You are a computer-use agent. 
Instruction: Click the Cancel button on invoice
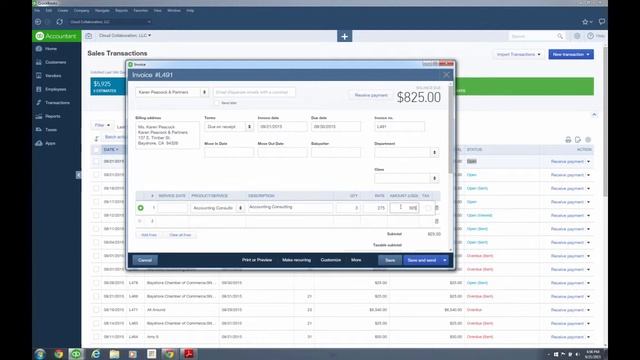(145, 260)
